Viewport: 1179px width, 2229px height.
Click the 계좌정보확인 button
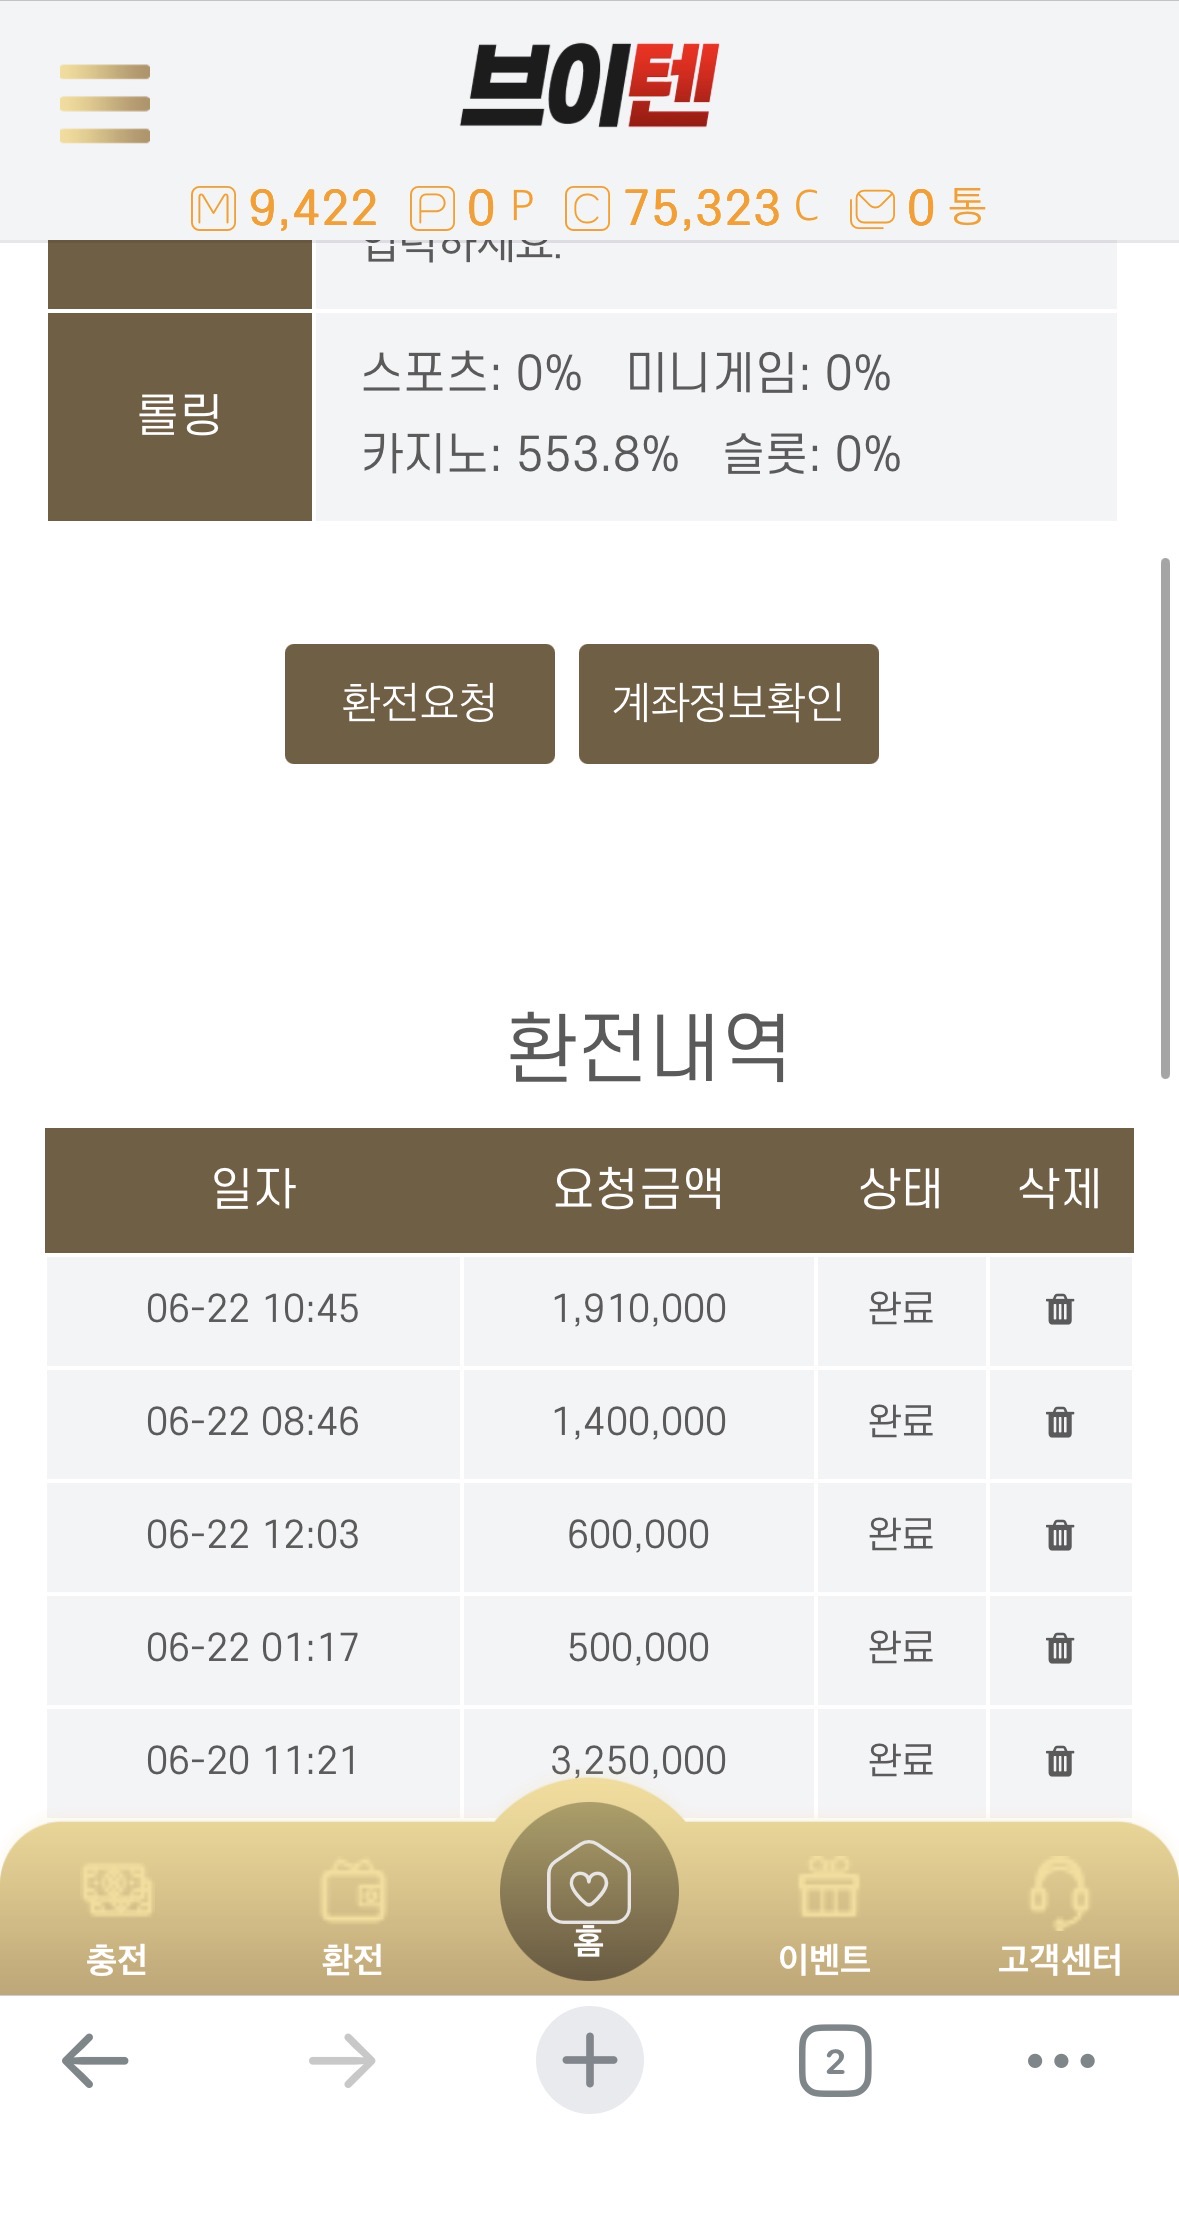729,704
